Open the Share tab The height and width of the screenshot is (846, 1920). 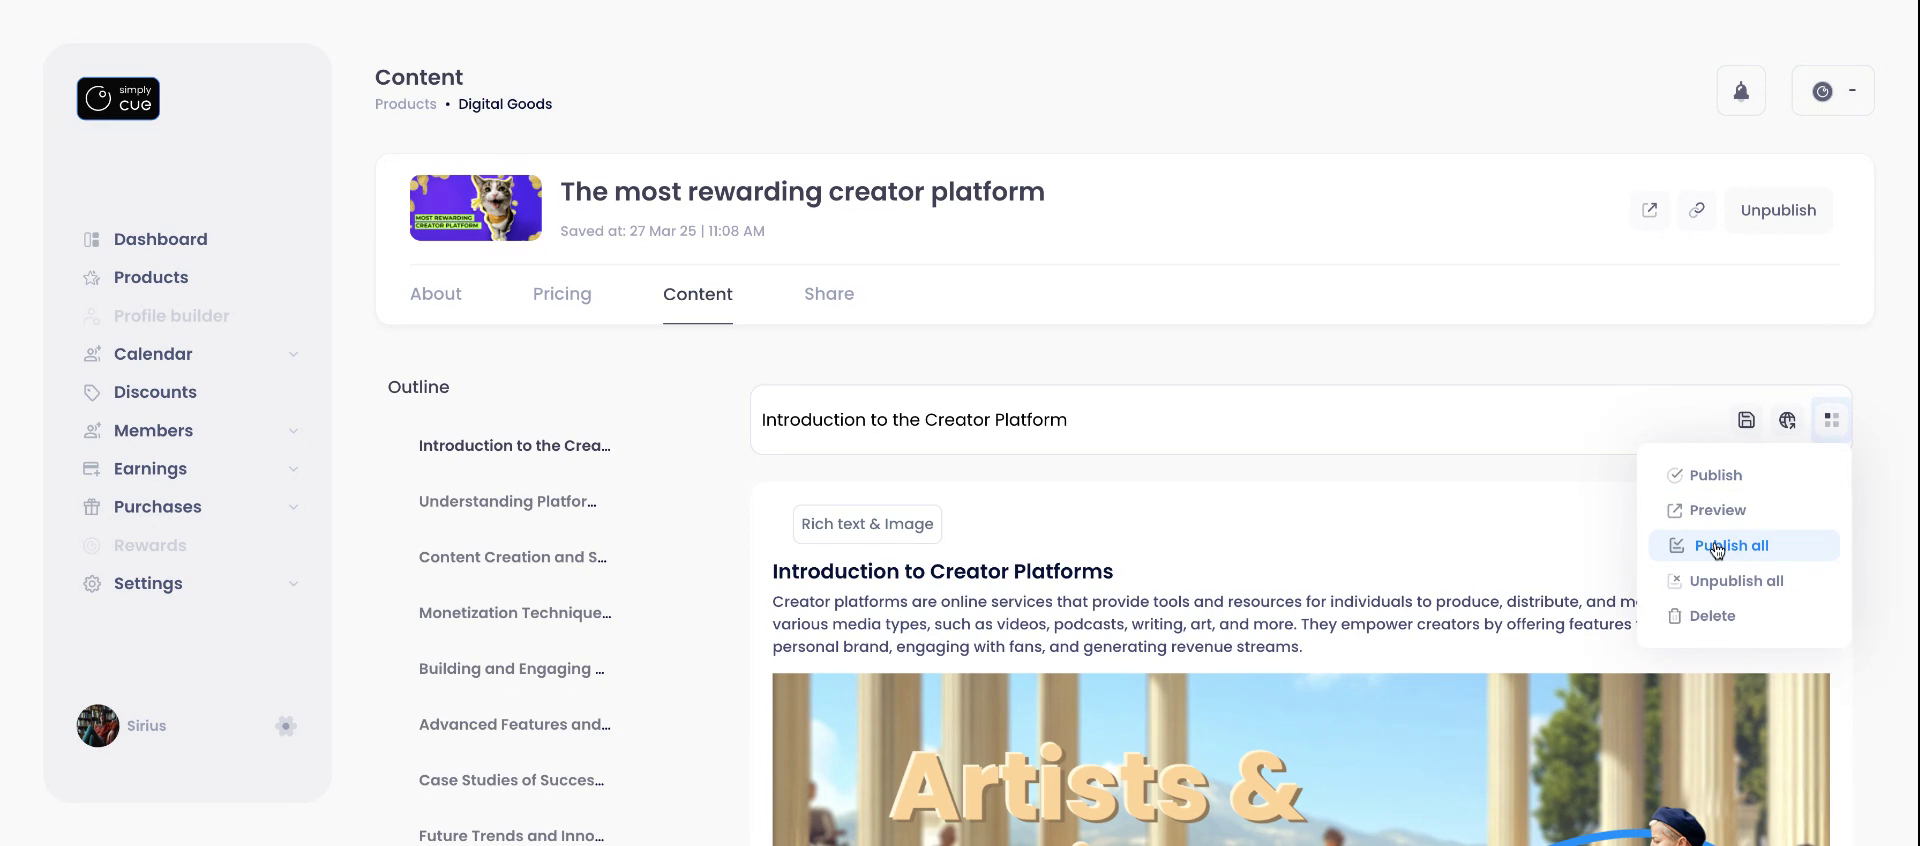tap(829, 294)
